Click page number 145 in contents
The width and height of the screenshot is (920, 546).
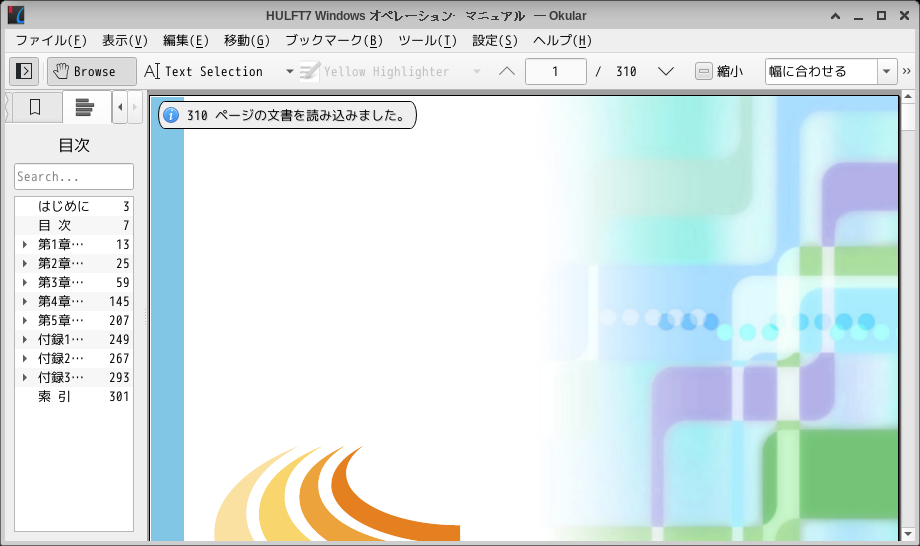point(119,301)
